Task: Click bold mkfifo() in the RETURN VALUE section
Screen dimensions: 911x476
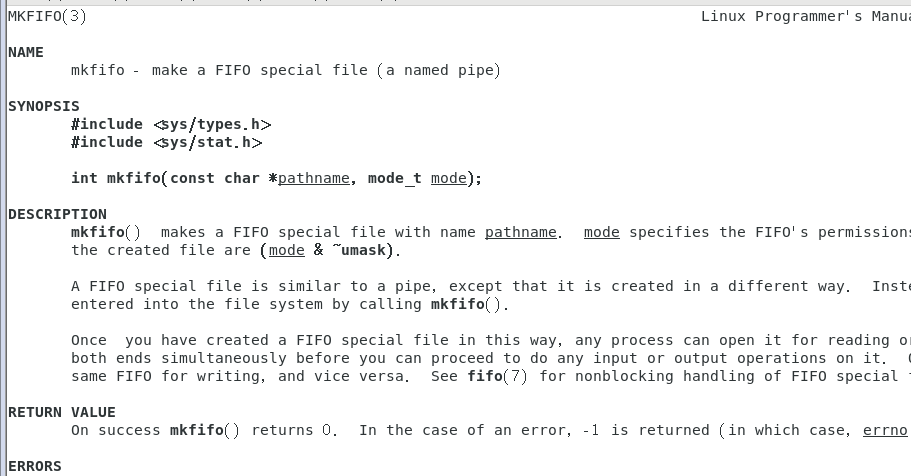Action: 205,430
